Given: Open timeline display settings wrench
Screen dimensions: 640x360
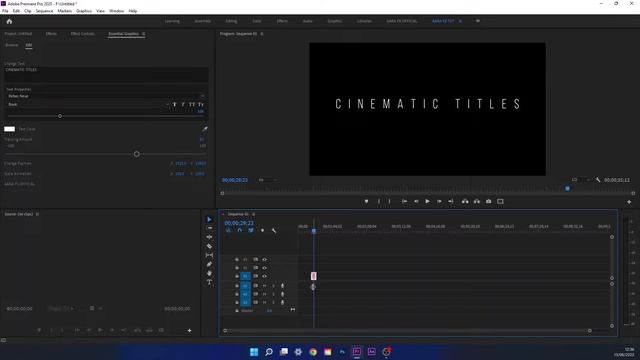Looking at the screenshot, I should pos(274,231).
